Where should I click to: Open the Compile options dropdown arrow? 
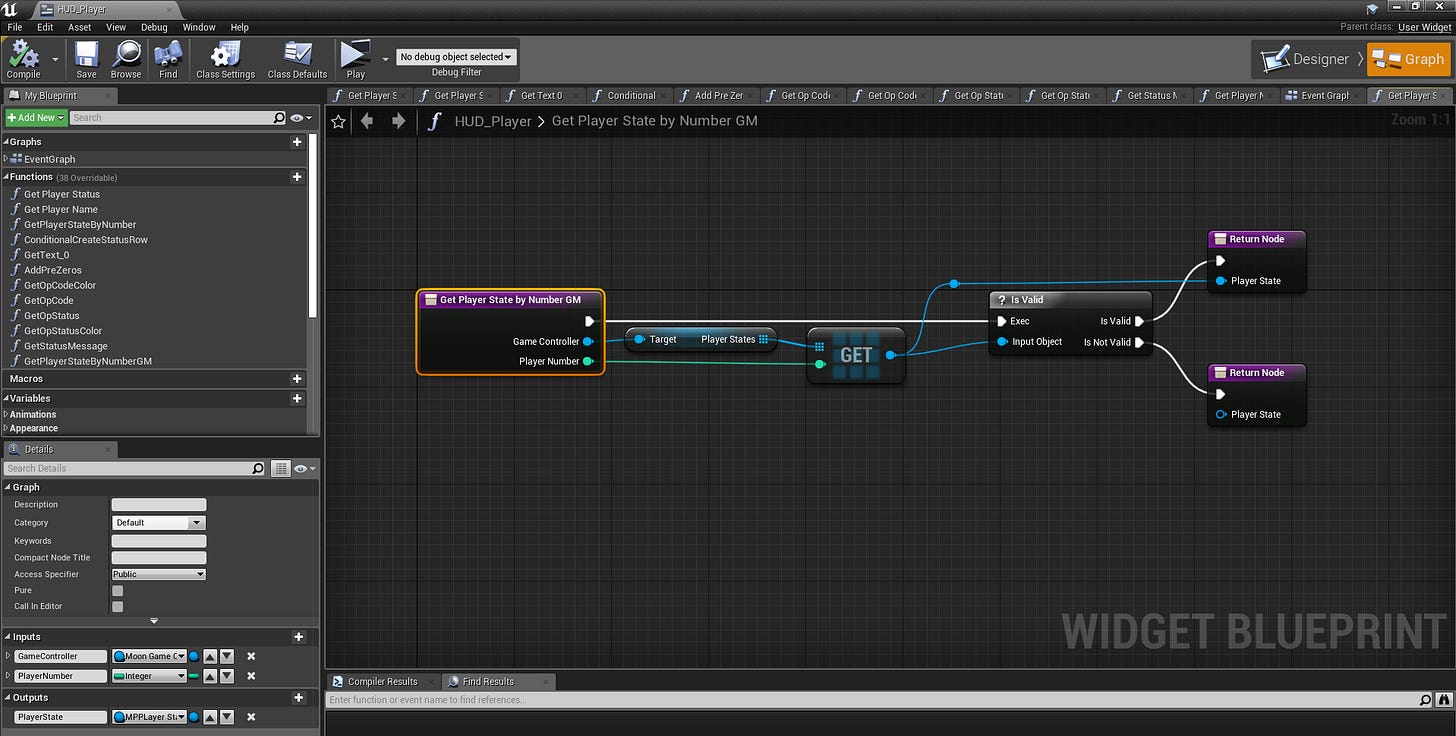[55, 59]
